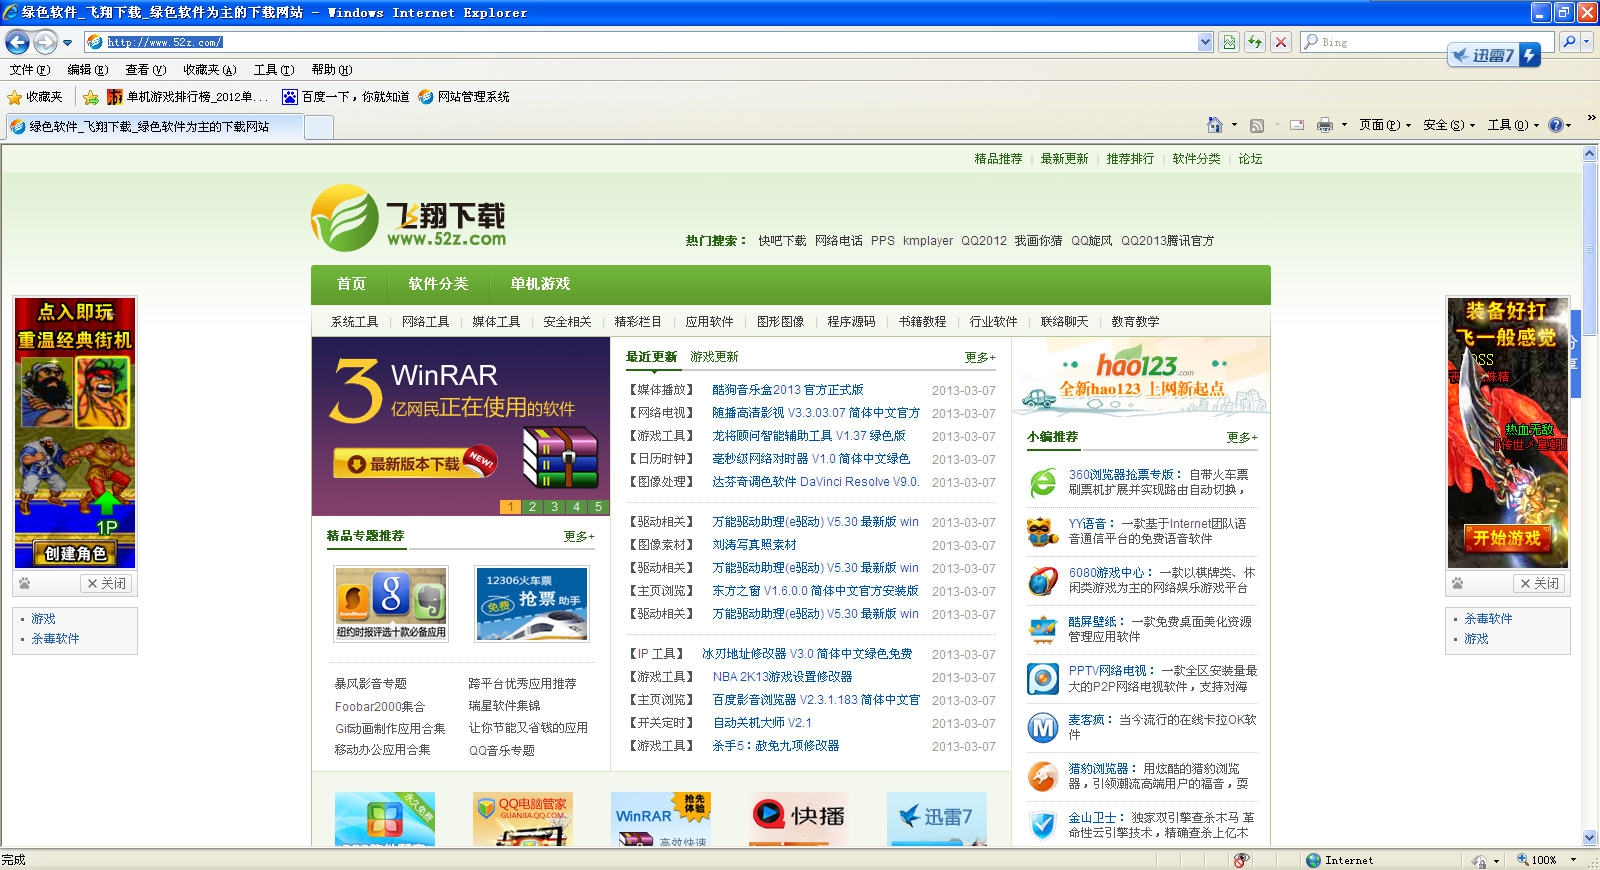Switch to the 游戏更新 tab
The width and height of the screenshot is (1600, 870).
(714, 357)
